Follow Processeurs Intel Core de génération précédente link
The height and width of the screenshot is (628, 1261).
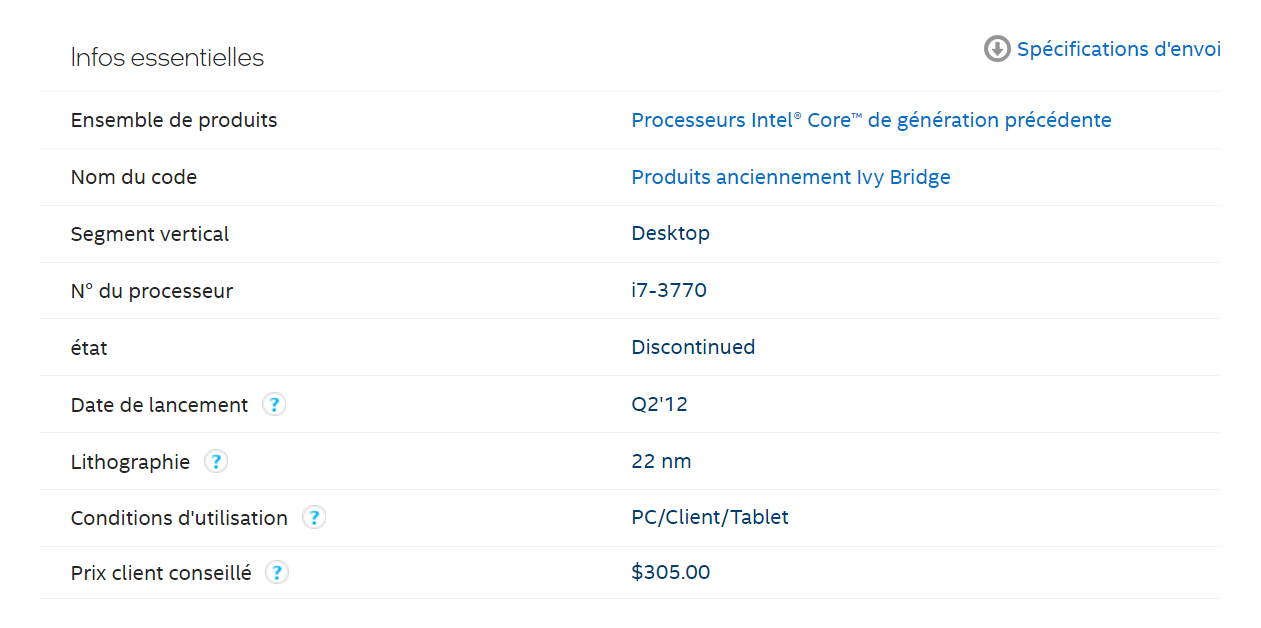(x=871, y=120)
